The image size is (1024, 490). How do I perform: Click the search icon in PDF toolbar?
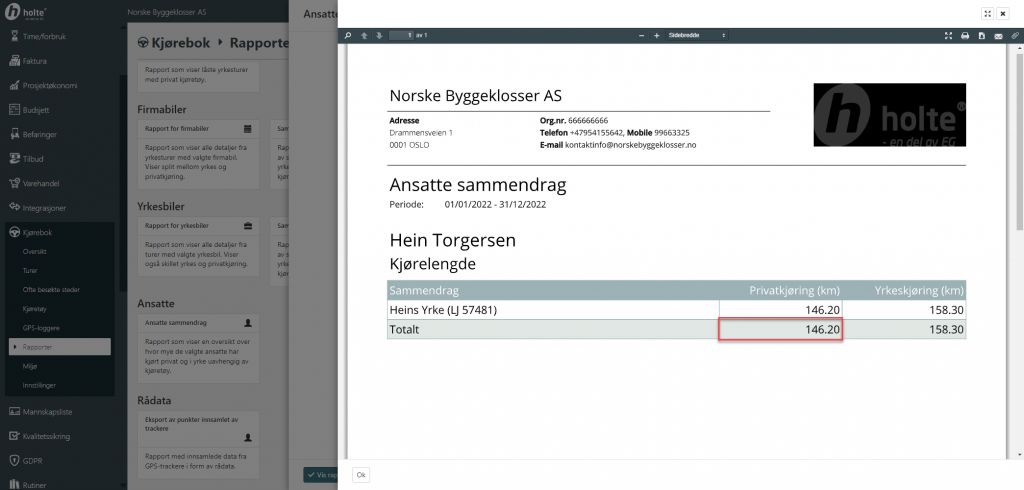click(349, 35)
